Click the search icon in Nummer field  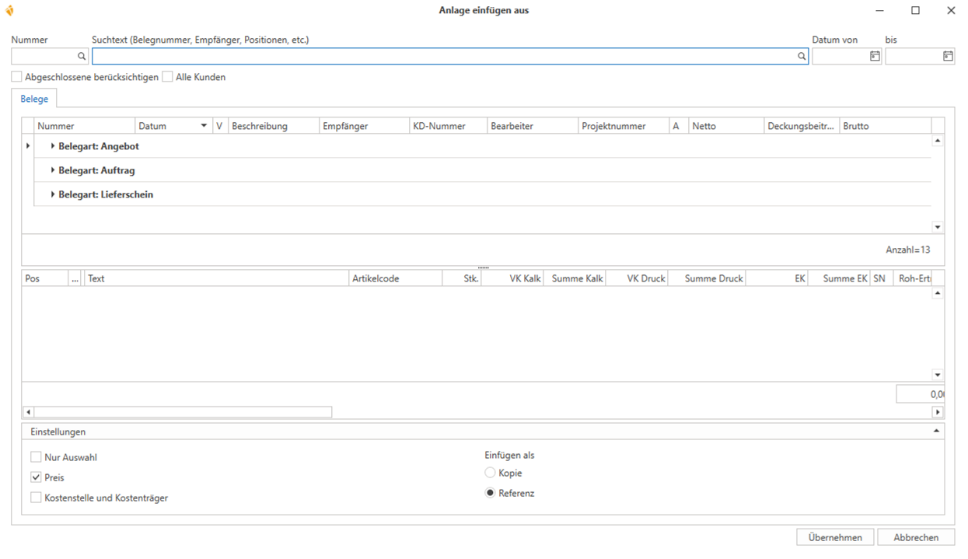tap(82, 57)
